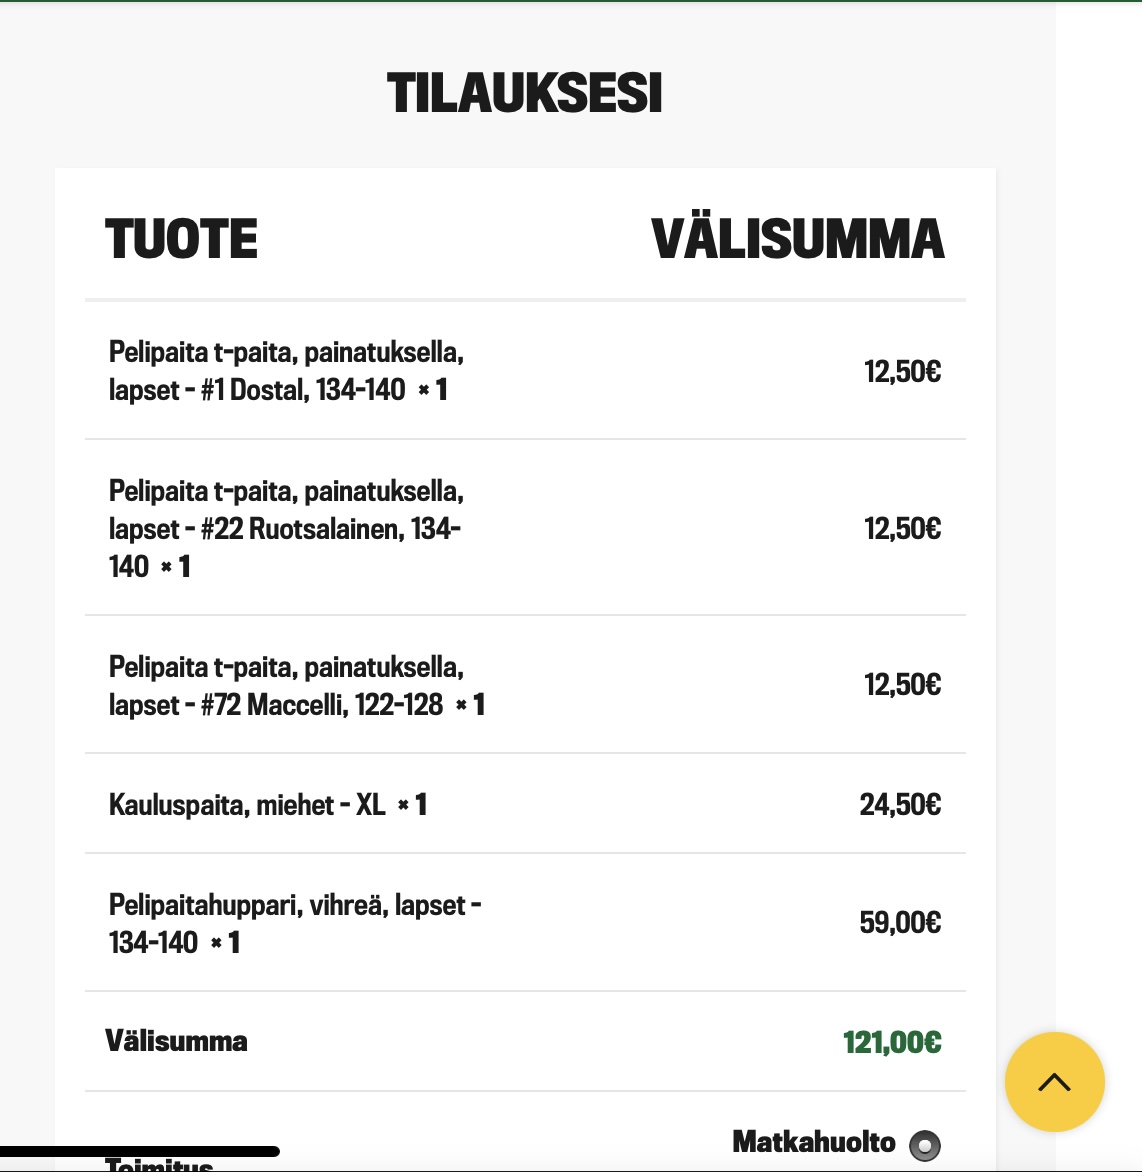This screenshot has width=1142, height=1172.
Task: Click the Kauluspaita, miehet - XL item
Action: 268,805
